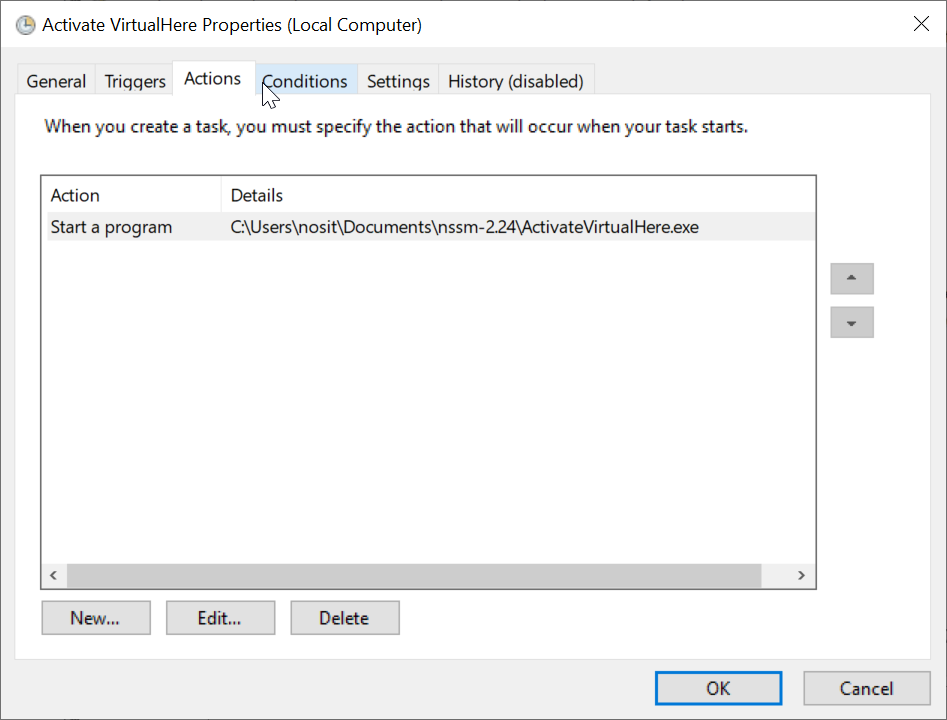
Task: Close the Properties dialog with the X
Action: (920, 25)
